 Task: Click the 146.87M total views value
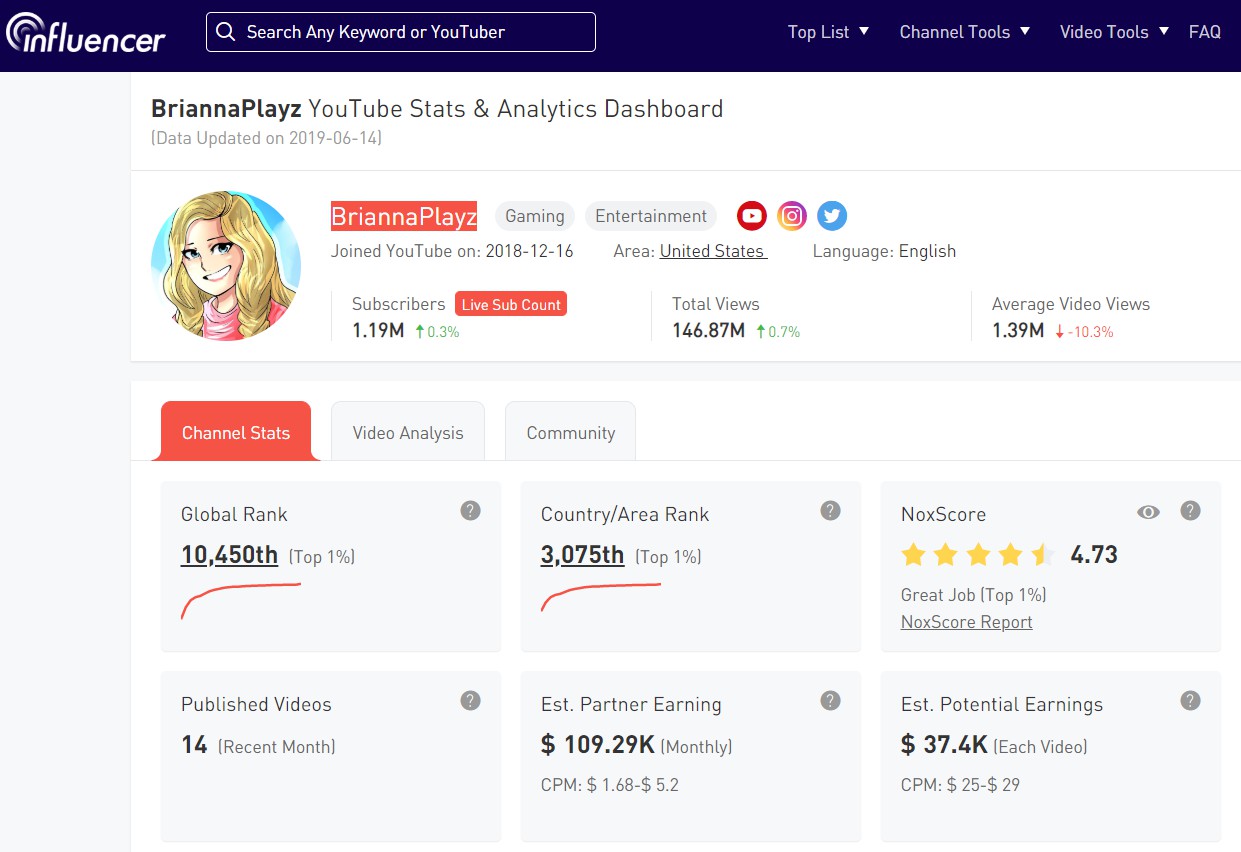708,331
